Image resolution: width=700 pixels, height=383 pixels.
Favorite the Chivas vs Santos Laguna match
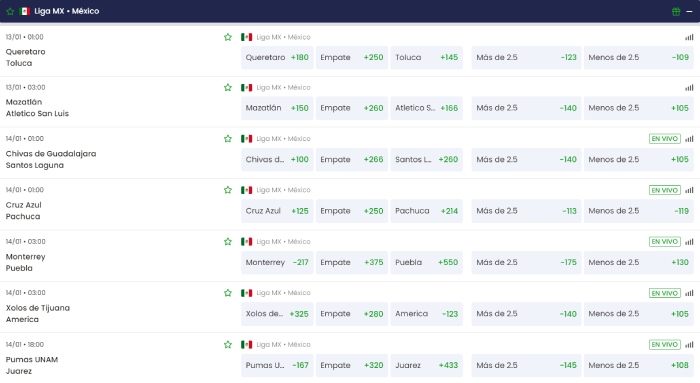(x=228, y=139)
